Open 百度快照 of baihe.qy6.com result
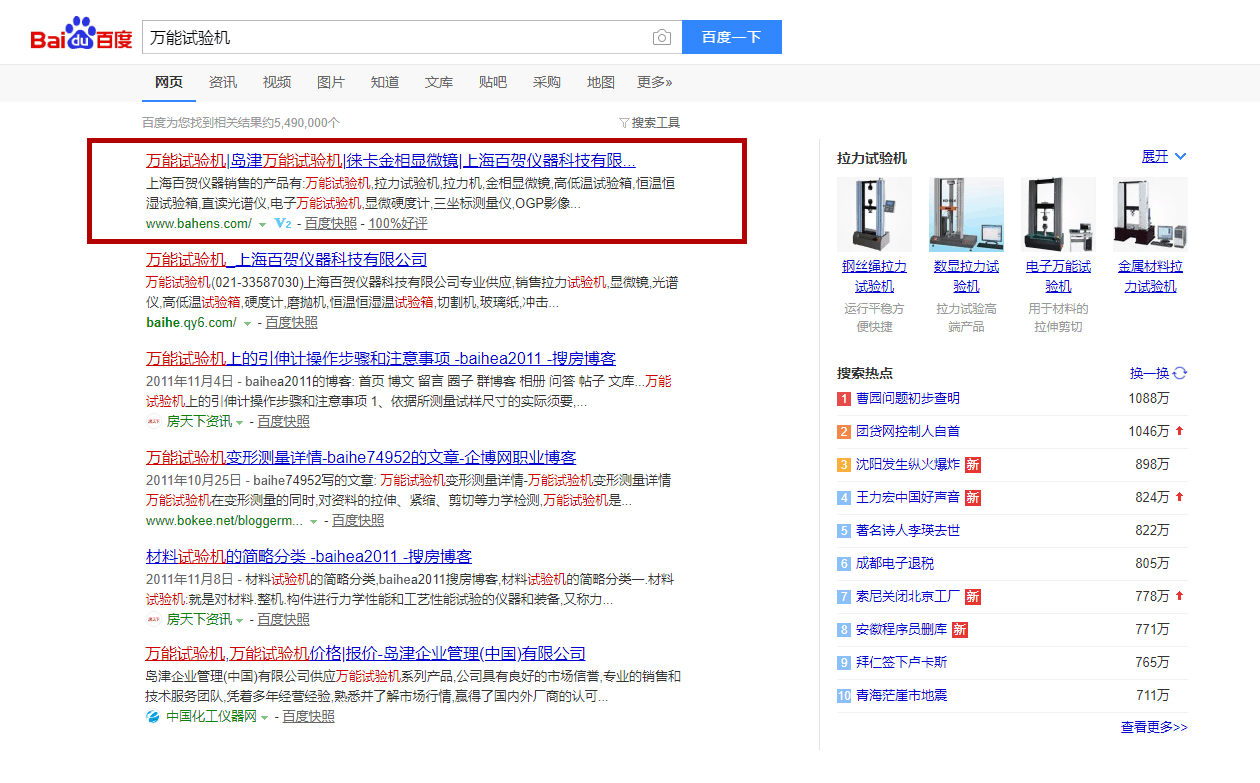 [291, 323]
